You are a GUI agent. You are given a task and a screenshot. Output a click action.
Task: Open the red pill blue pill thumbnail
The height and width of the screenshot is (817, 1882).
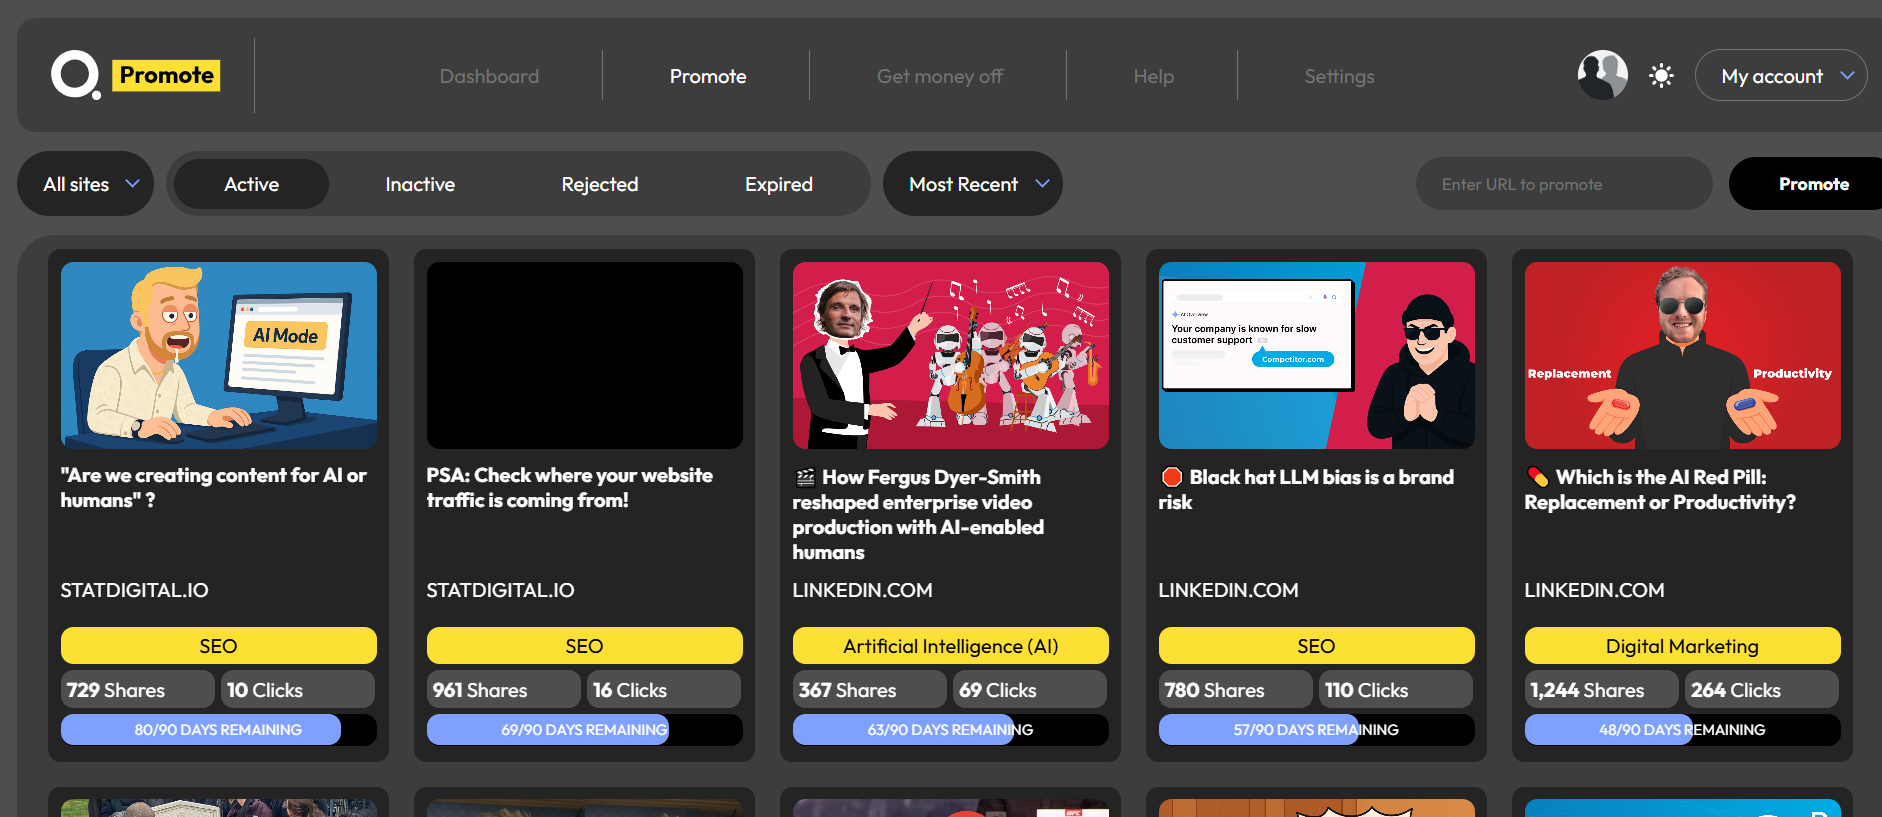tap(1683, 355)
